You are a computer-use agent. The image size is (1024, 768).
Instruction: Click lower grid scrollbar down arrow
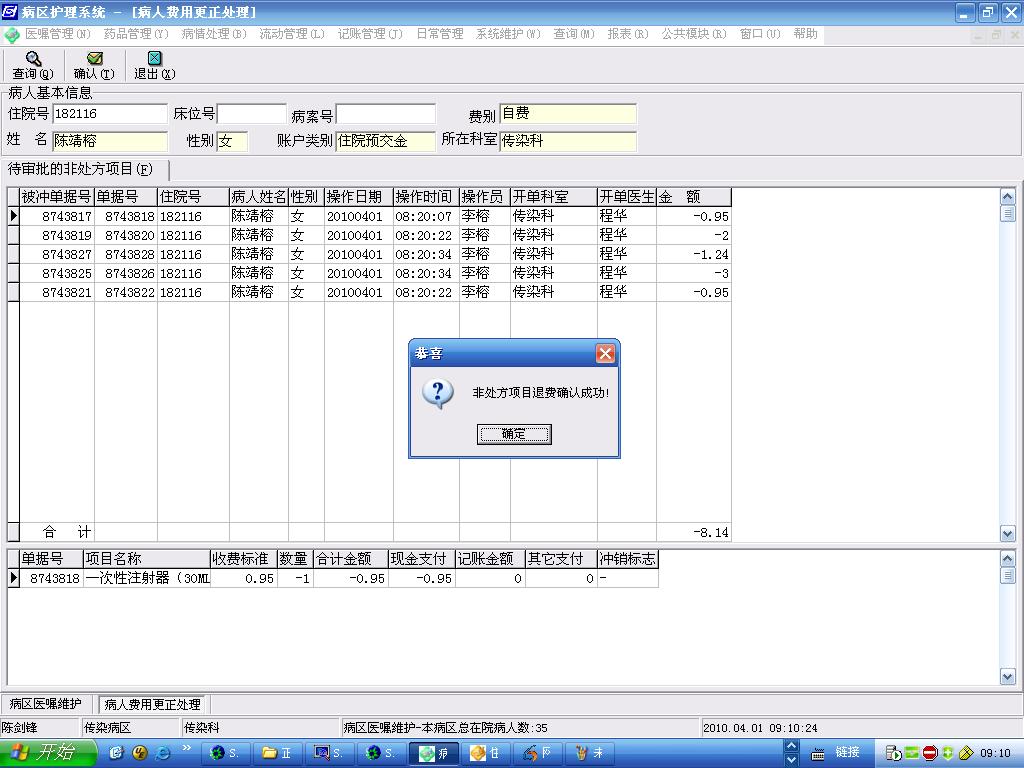(1008, 677)
